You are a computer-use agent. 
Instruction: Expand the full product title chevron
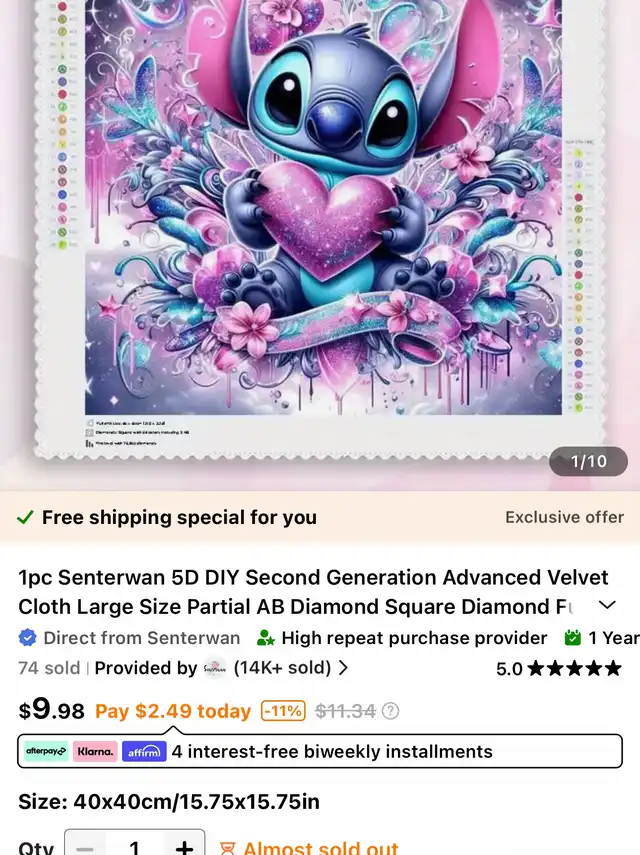pos(607,605)
